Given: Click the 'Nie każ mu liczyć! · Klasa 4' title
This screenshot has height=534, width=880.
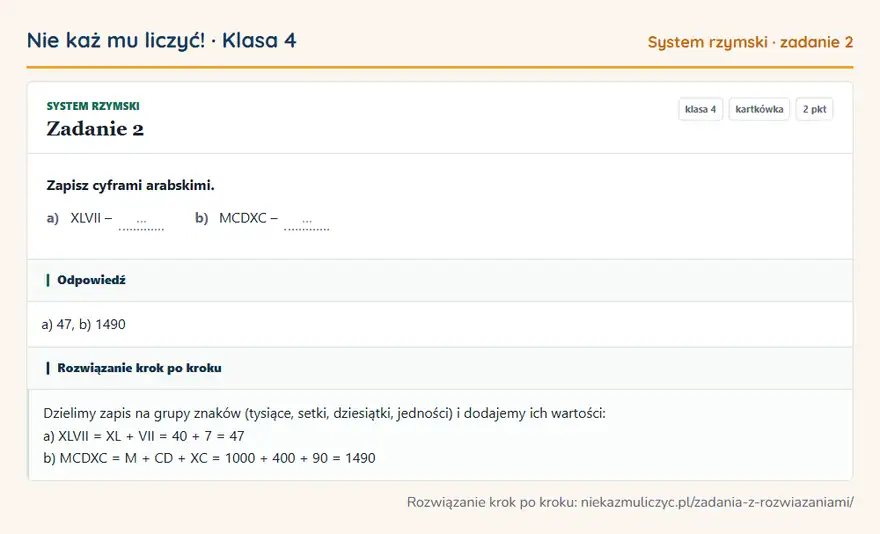Looking at the screenshot, I should pyautogui.click(x=162, y=40).
